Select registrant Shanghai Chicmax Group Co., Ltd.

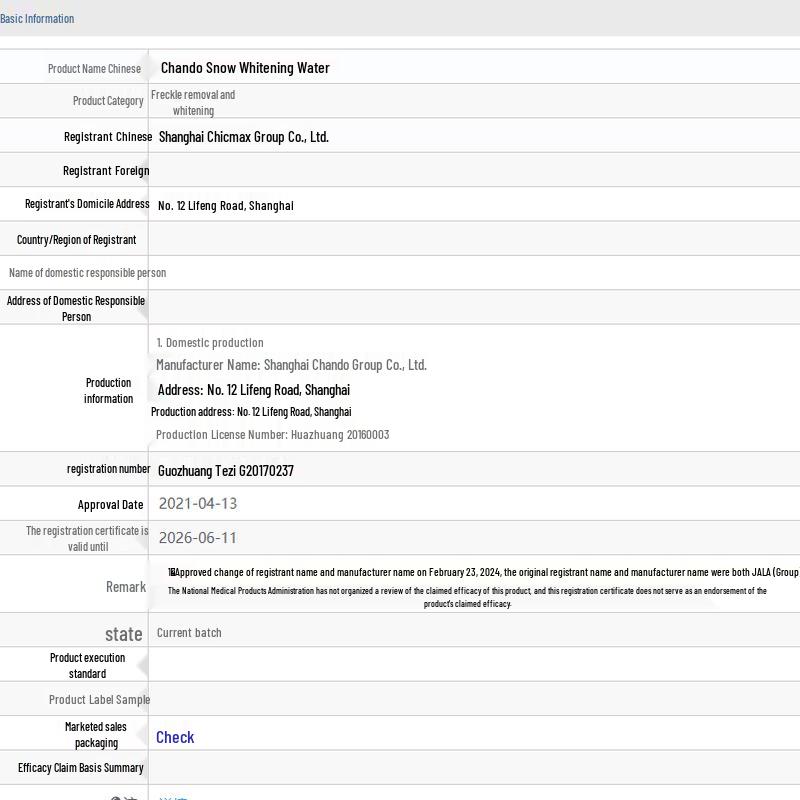pyautogui.click(x=243, y=137)
